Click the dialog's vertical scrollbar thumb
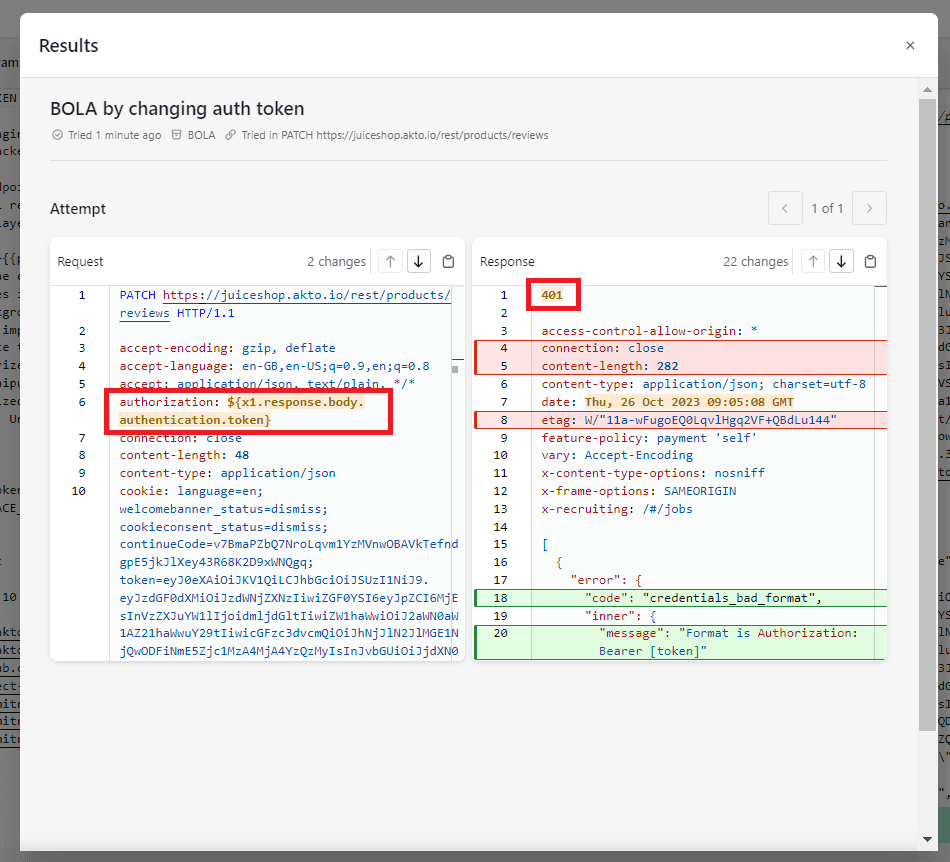 (927, 415)
